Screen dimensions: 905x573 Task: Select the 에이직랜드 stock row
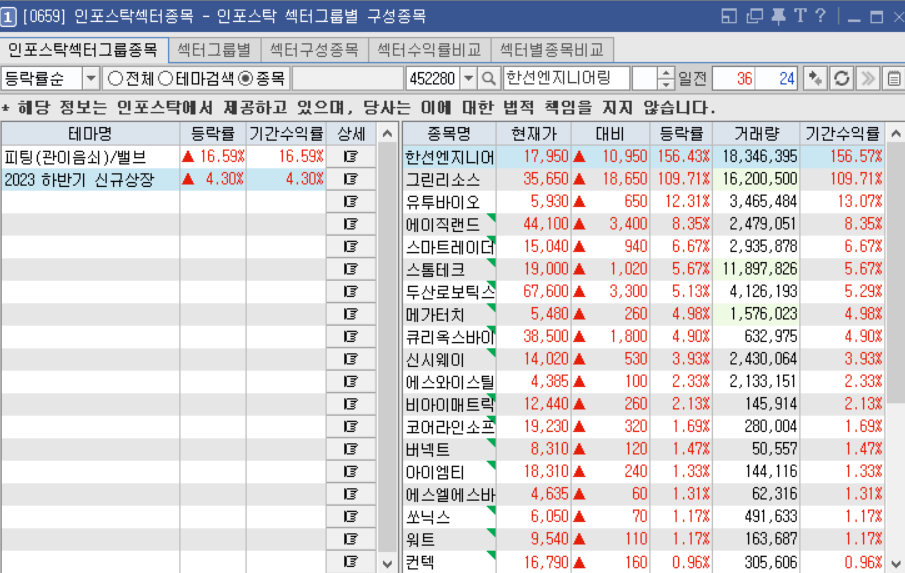(x=644, y=224)
